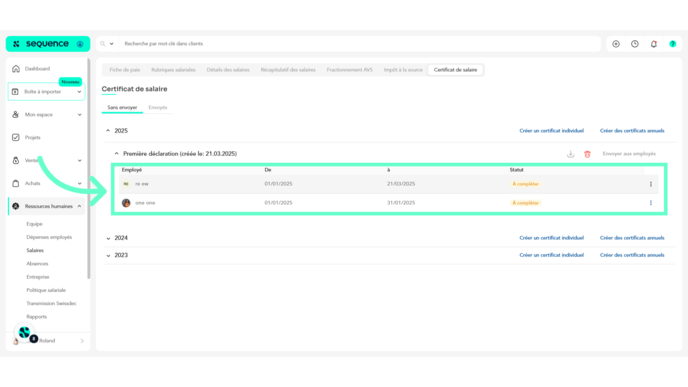Screen dimensions: 688x387
Task: Click Créer des certificats annuels for 2025
Action: (632, 131)
